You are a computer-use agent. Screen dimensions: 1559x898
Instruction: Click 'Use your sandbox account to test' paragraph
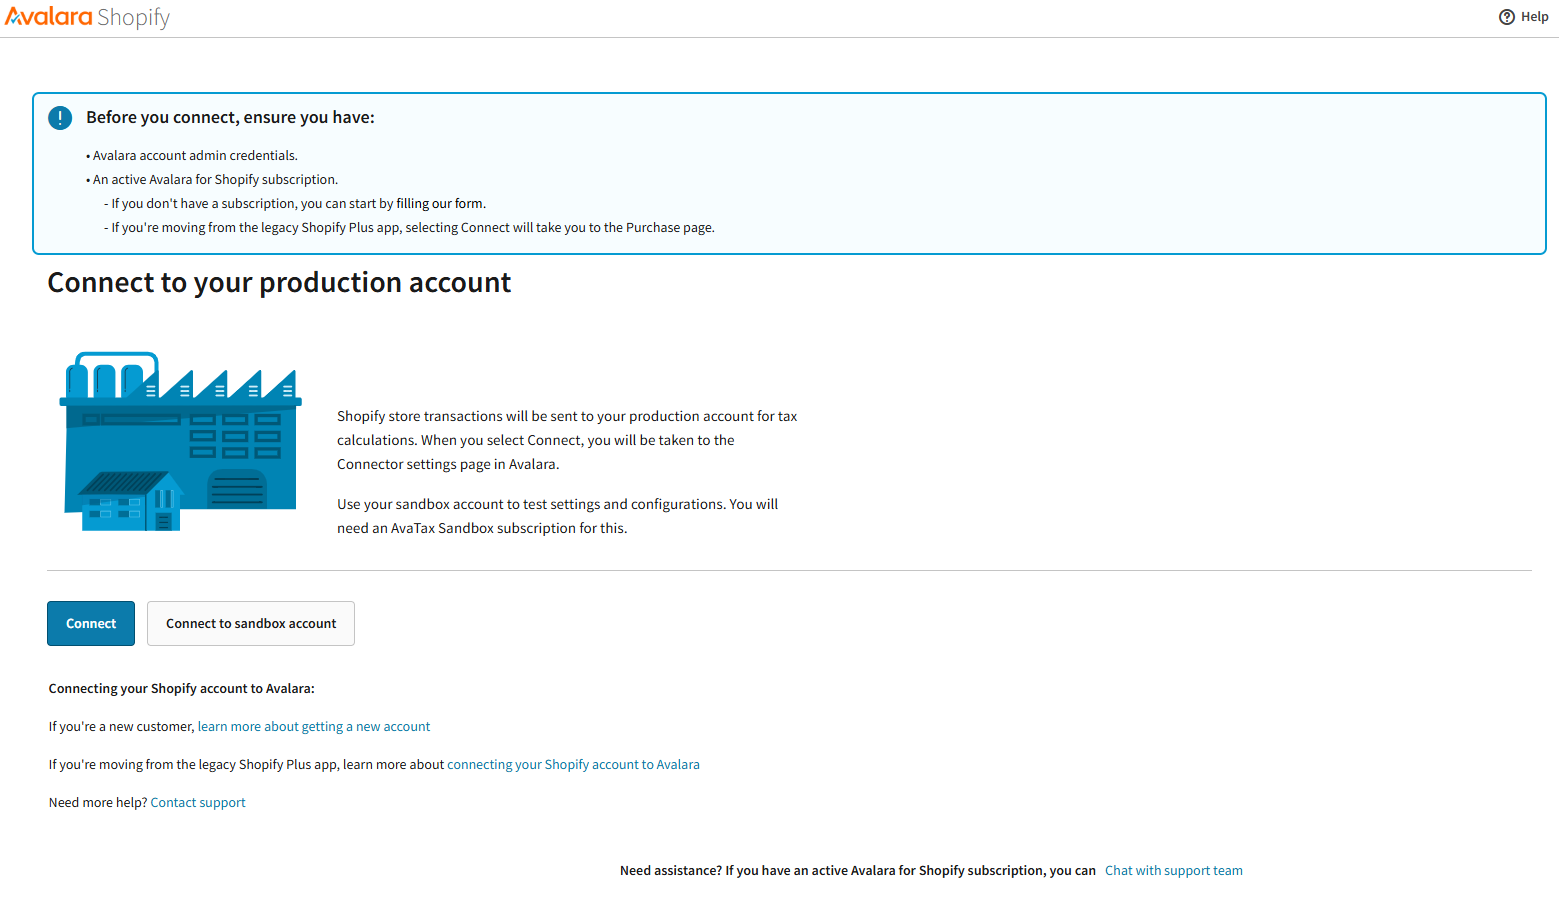[x=557, y=517]
